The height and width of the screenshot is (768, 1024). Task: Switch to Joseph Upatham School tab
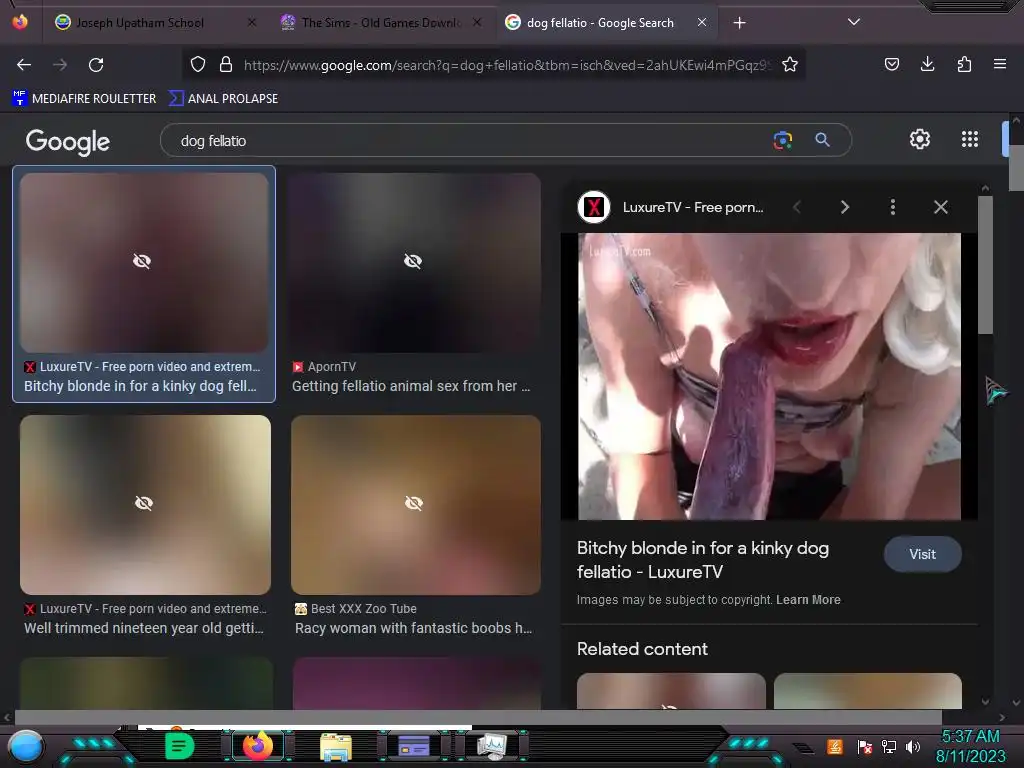(140, 23)
